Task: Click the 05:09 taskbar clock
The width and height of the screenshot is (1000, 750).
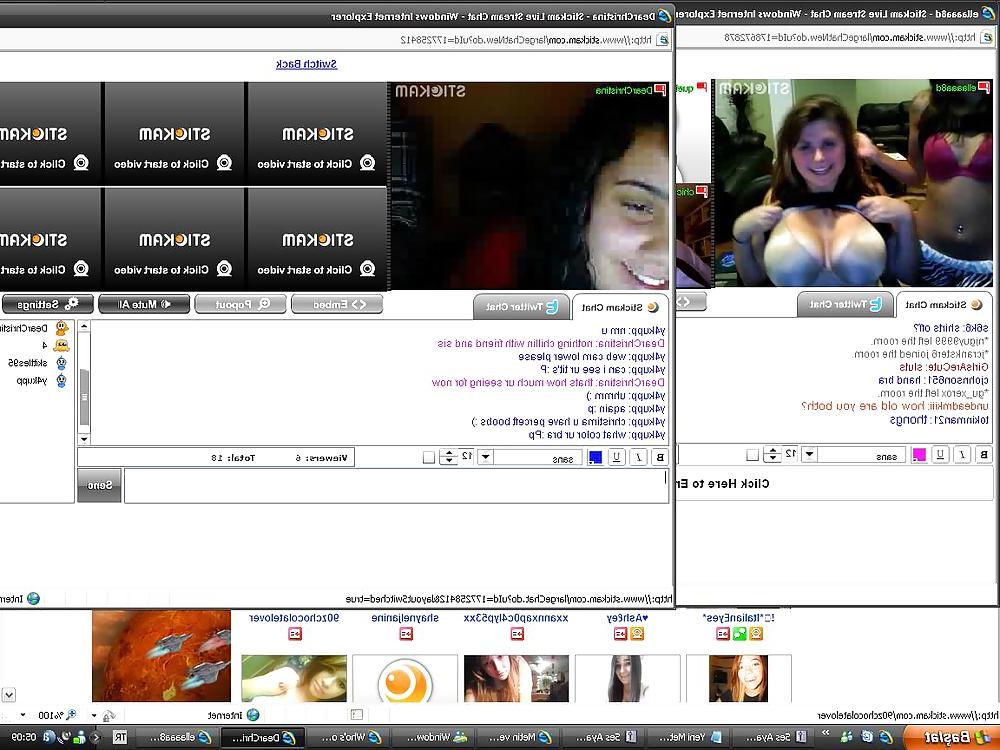Action: [24, 737]
